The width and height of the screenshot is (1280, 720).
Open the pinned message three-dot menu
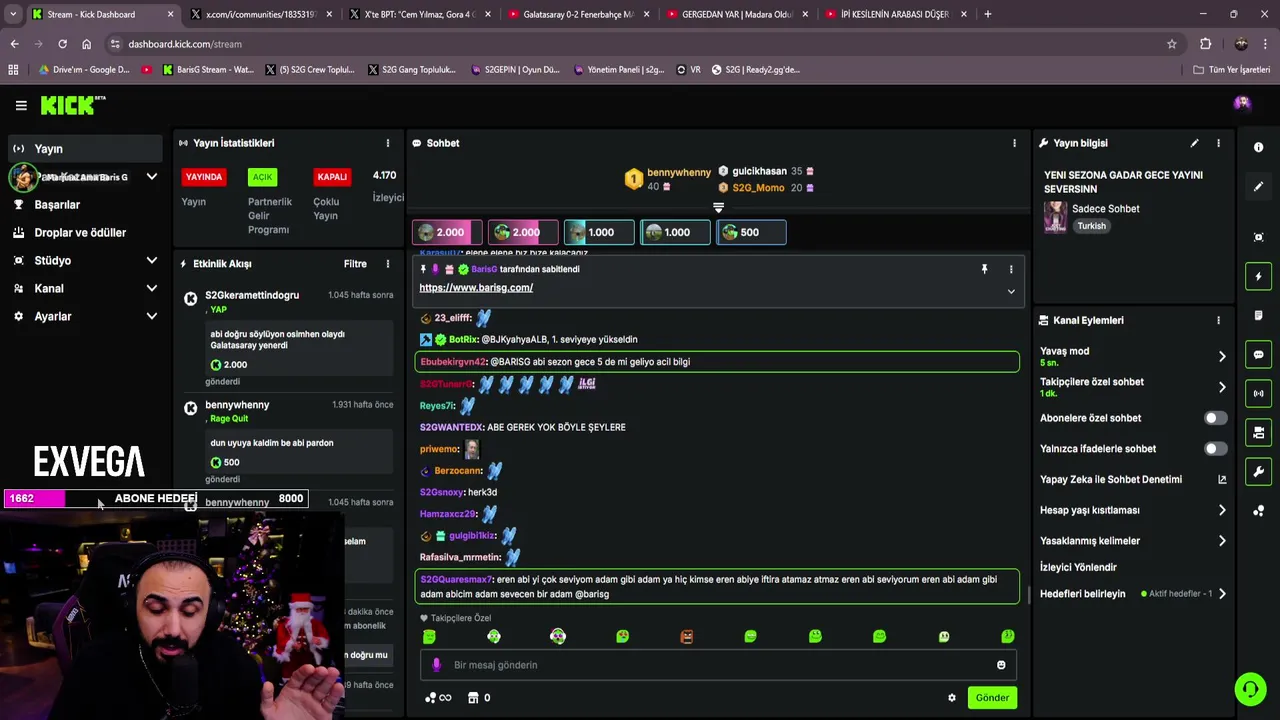point(1011,269)
